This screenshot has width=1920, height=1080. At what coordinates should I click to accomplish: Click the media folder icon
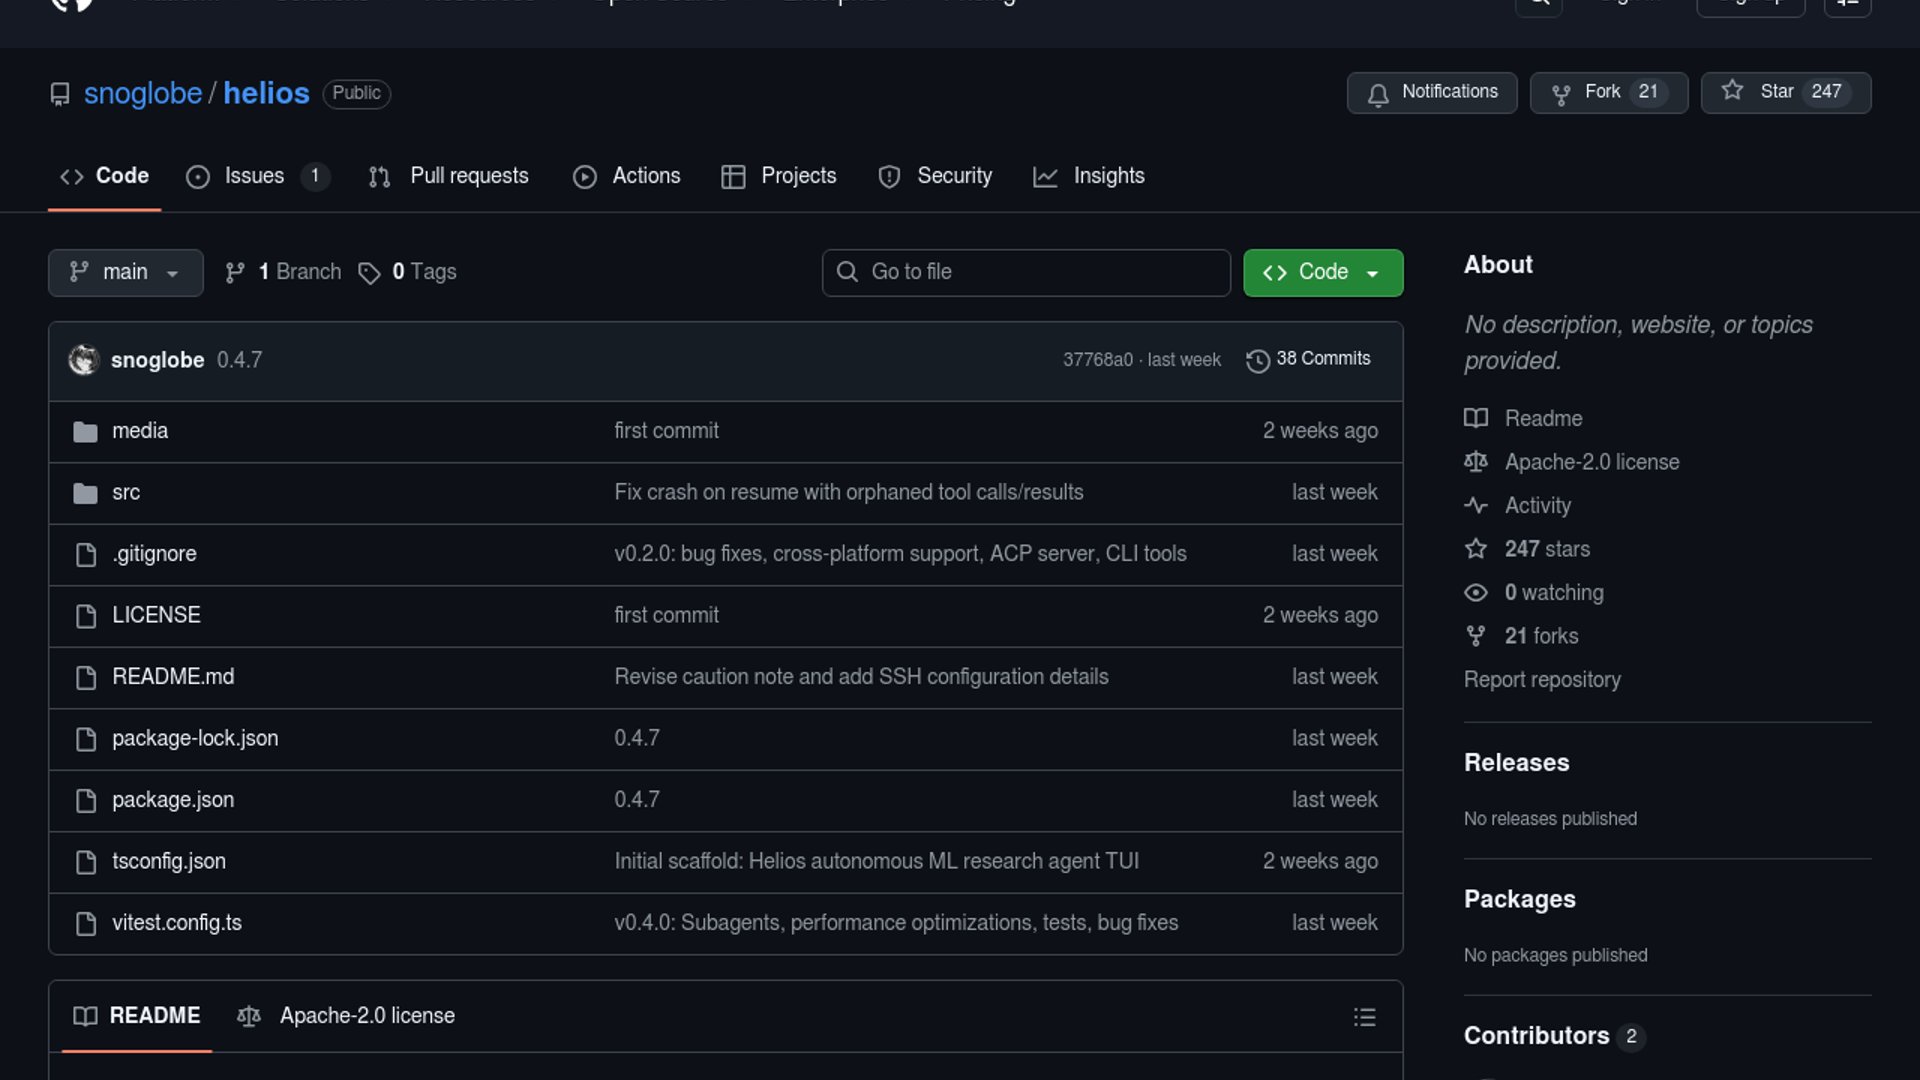tap(86, 432)
